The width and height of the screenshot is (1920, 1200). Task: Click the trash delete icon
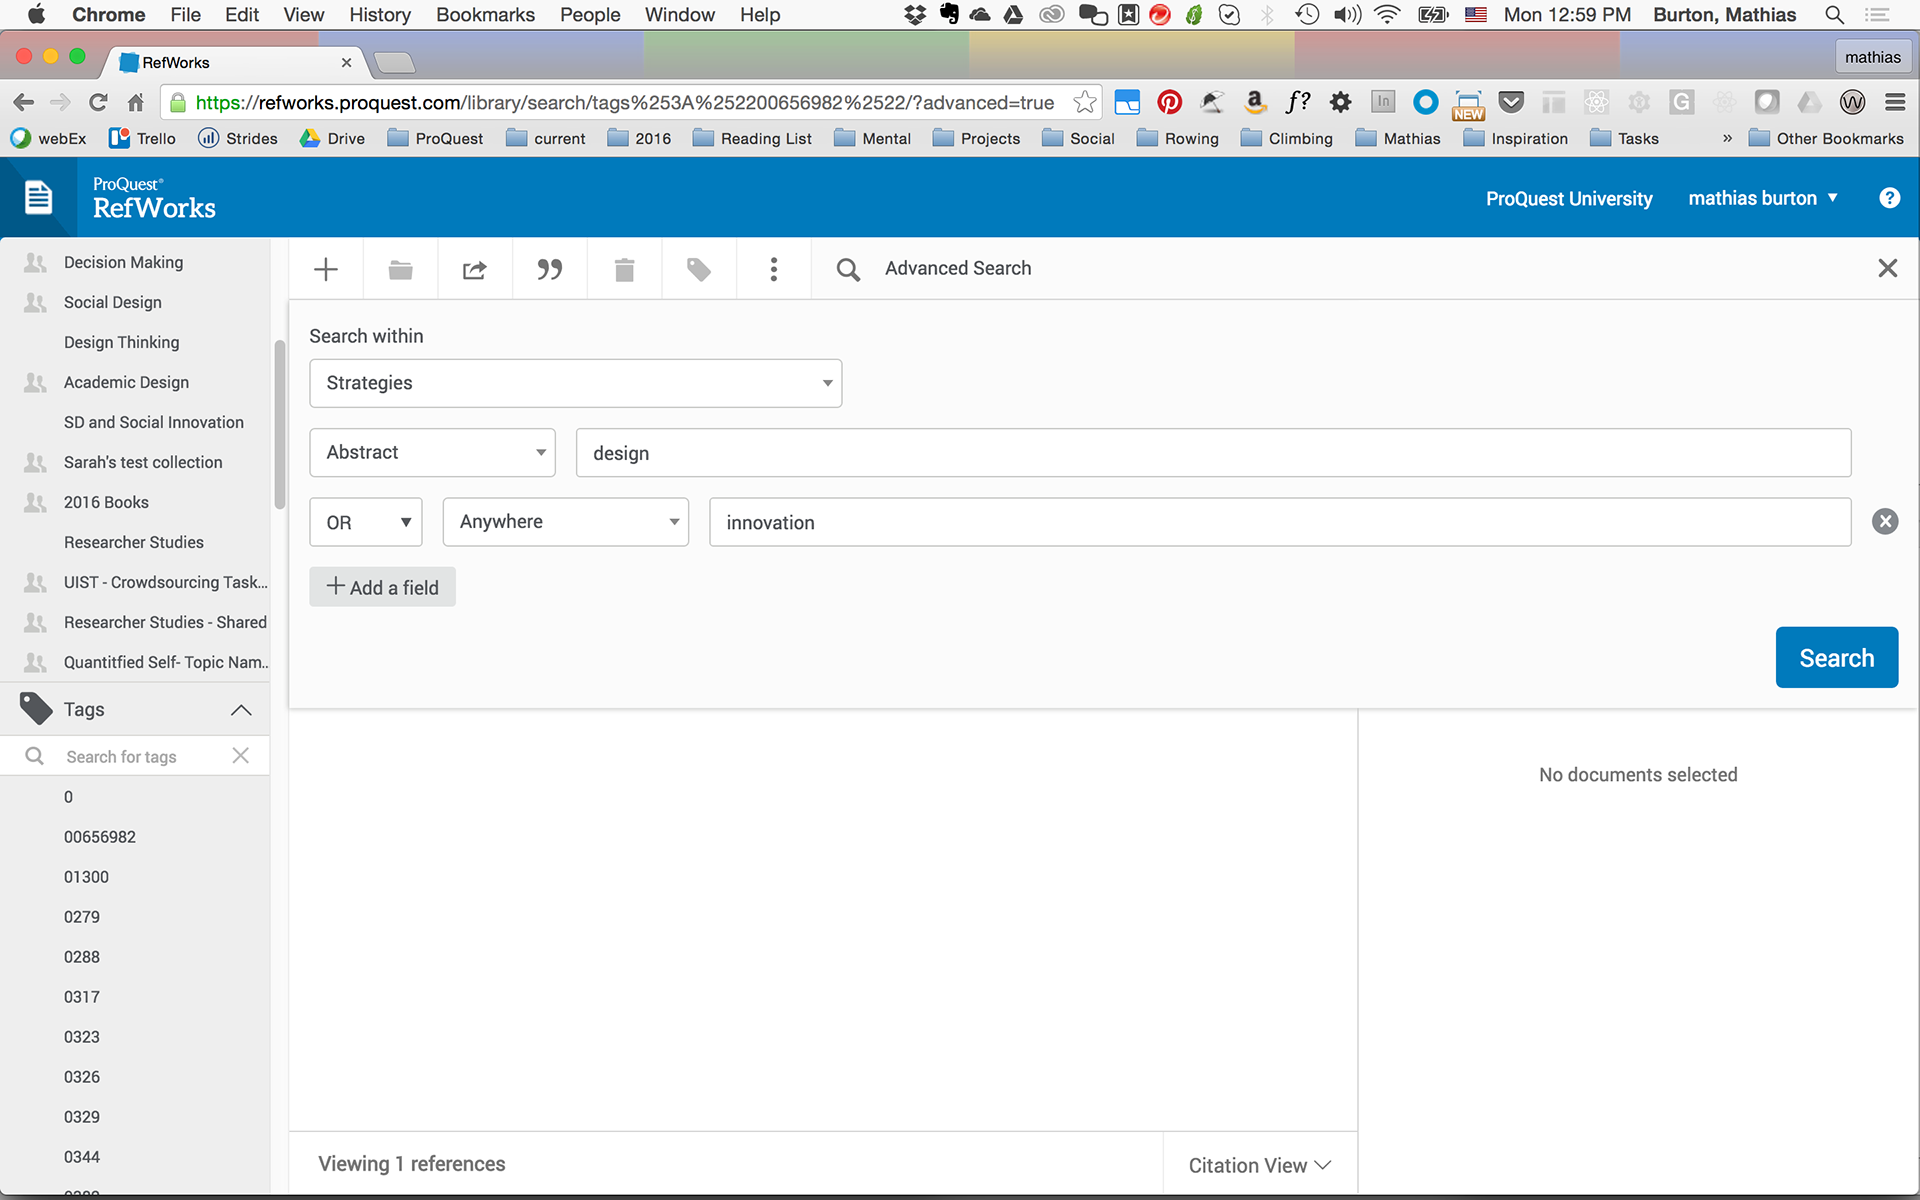[624, 269]
